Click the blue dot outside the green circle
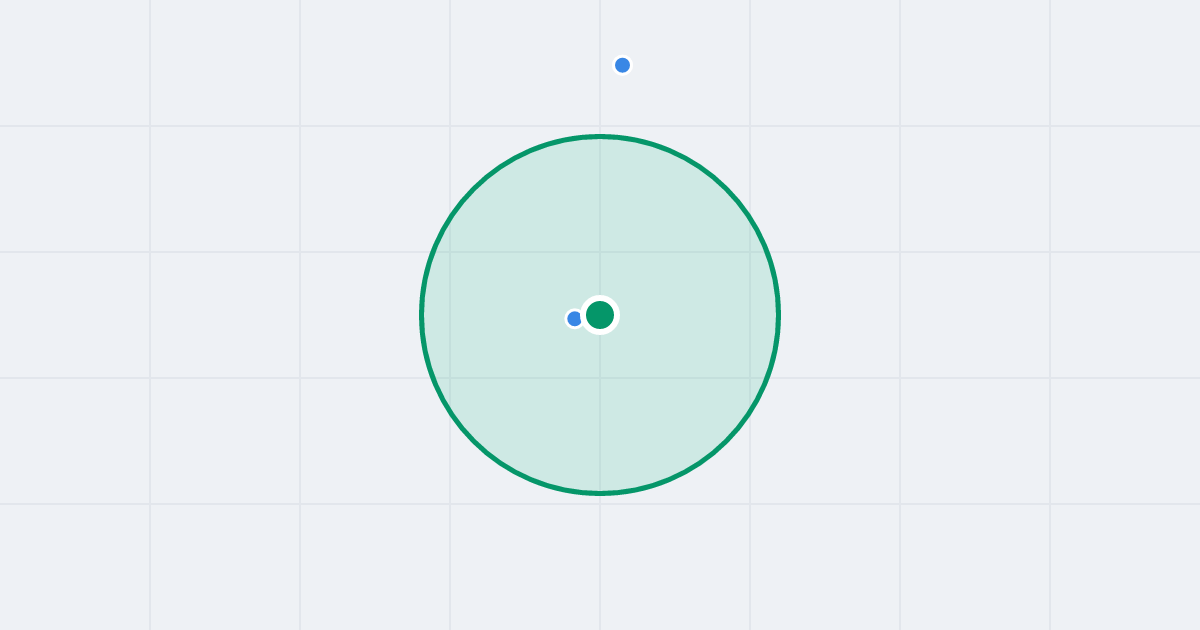This screenshot has width=1200, height=630. (622, 65)
